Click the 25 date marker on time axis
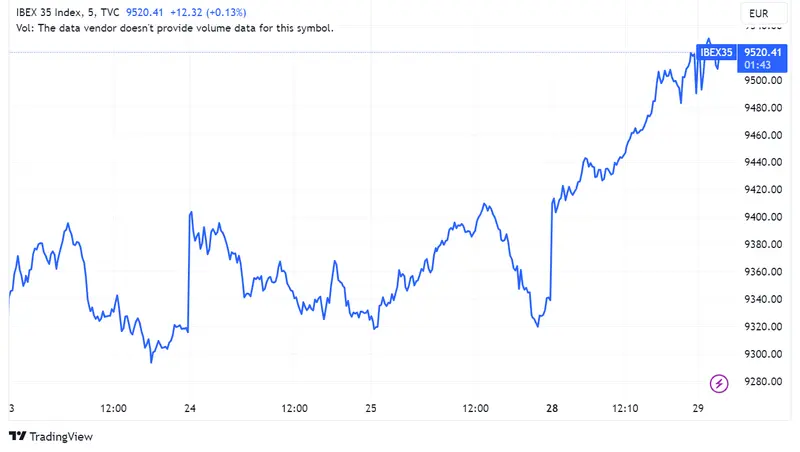800x452 pixels. click(371, 408)
